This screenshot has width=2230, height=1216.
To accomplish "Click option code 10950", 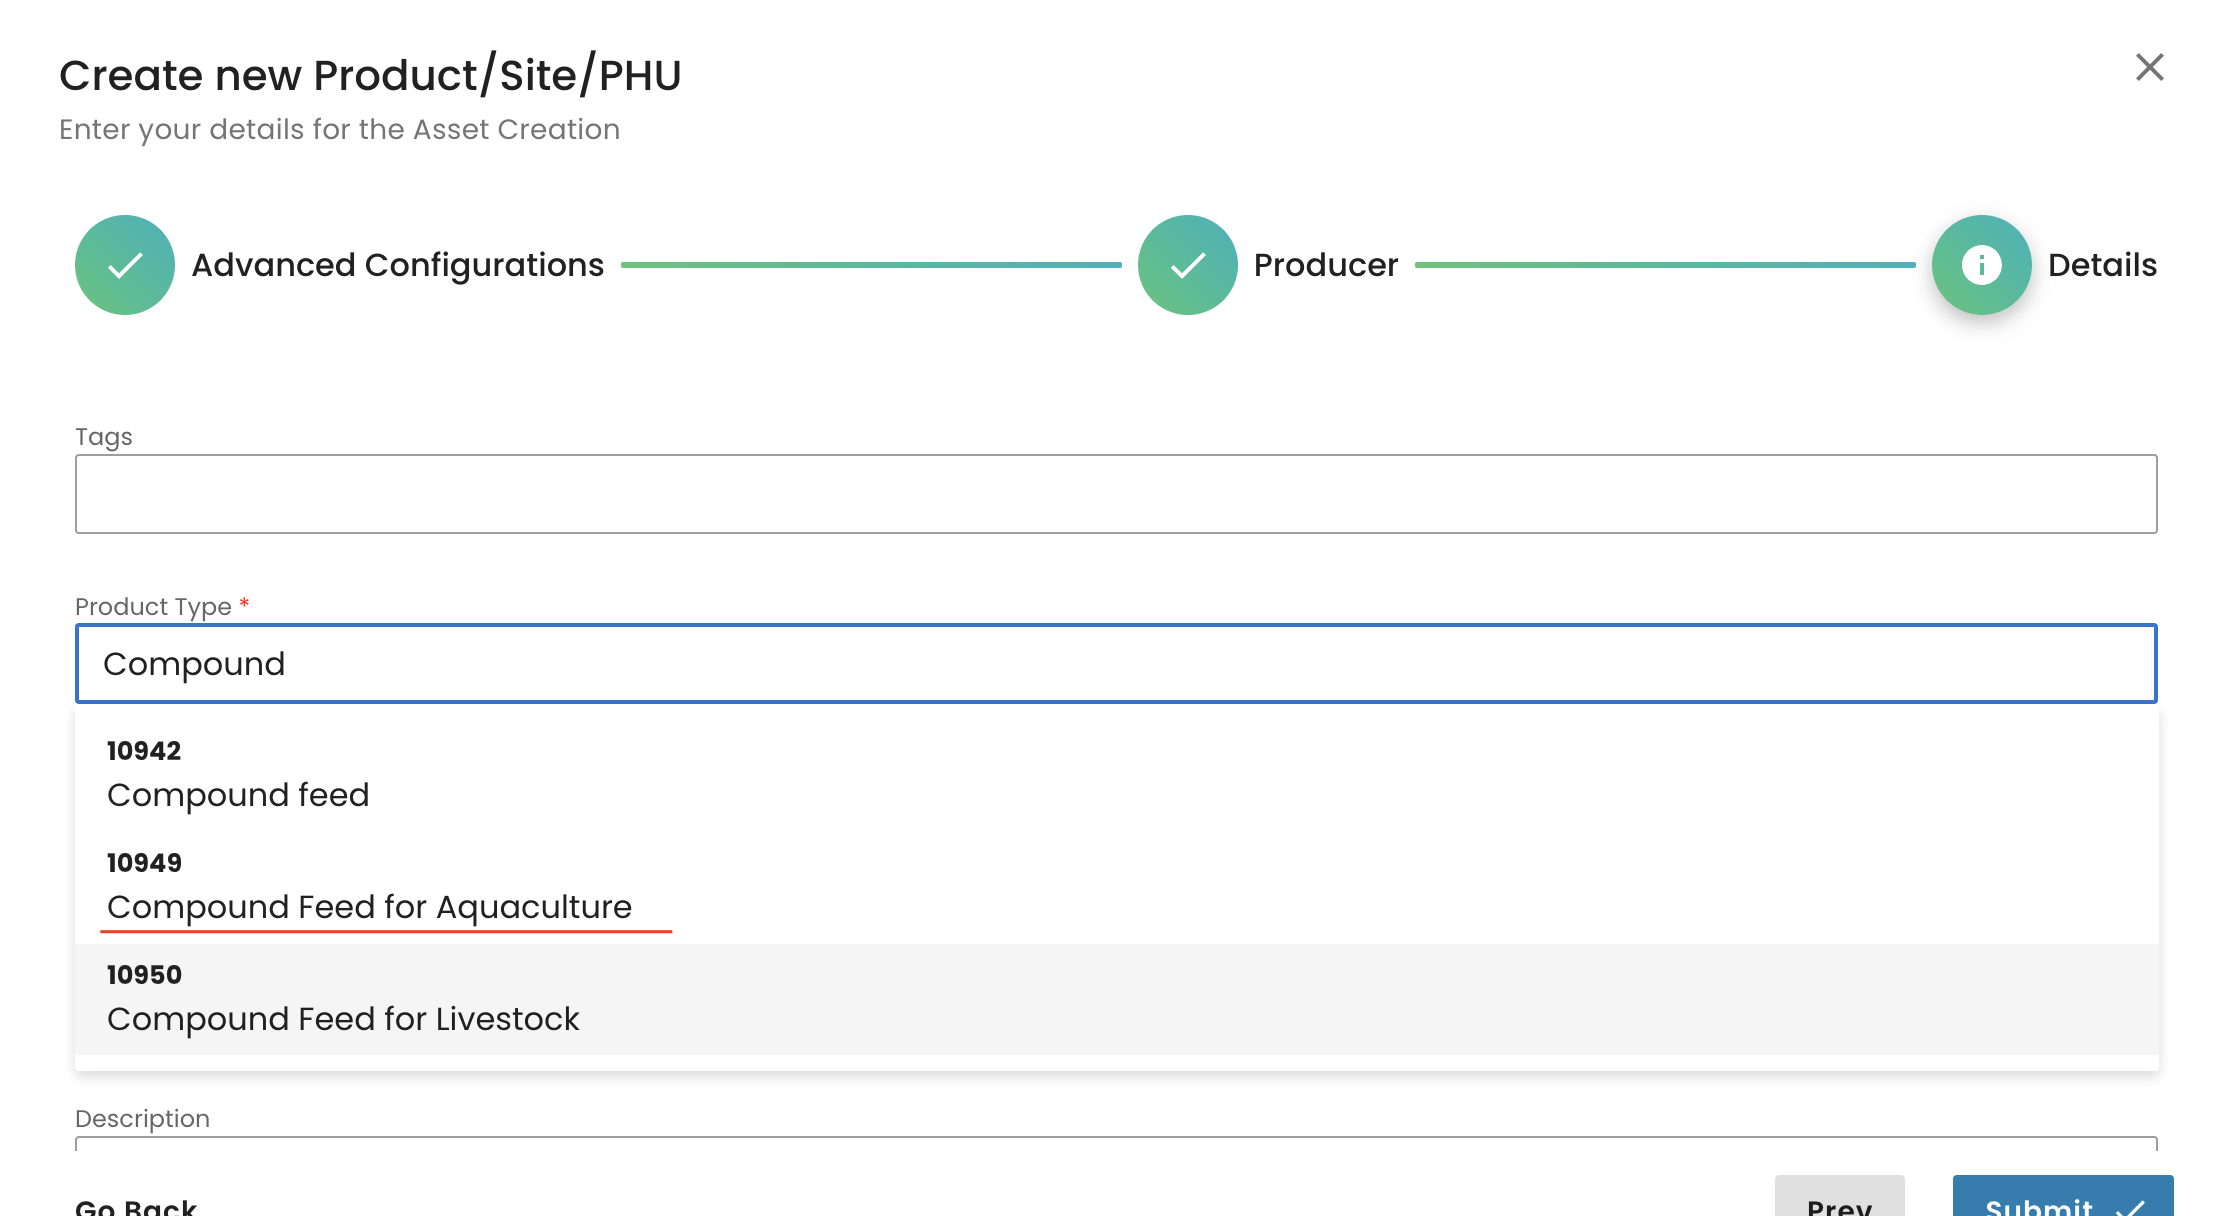I will pyautogui.click(x=144, y=975).
